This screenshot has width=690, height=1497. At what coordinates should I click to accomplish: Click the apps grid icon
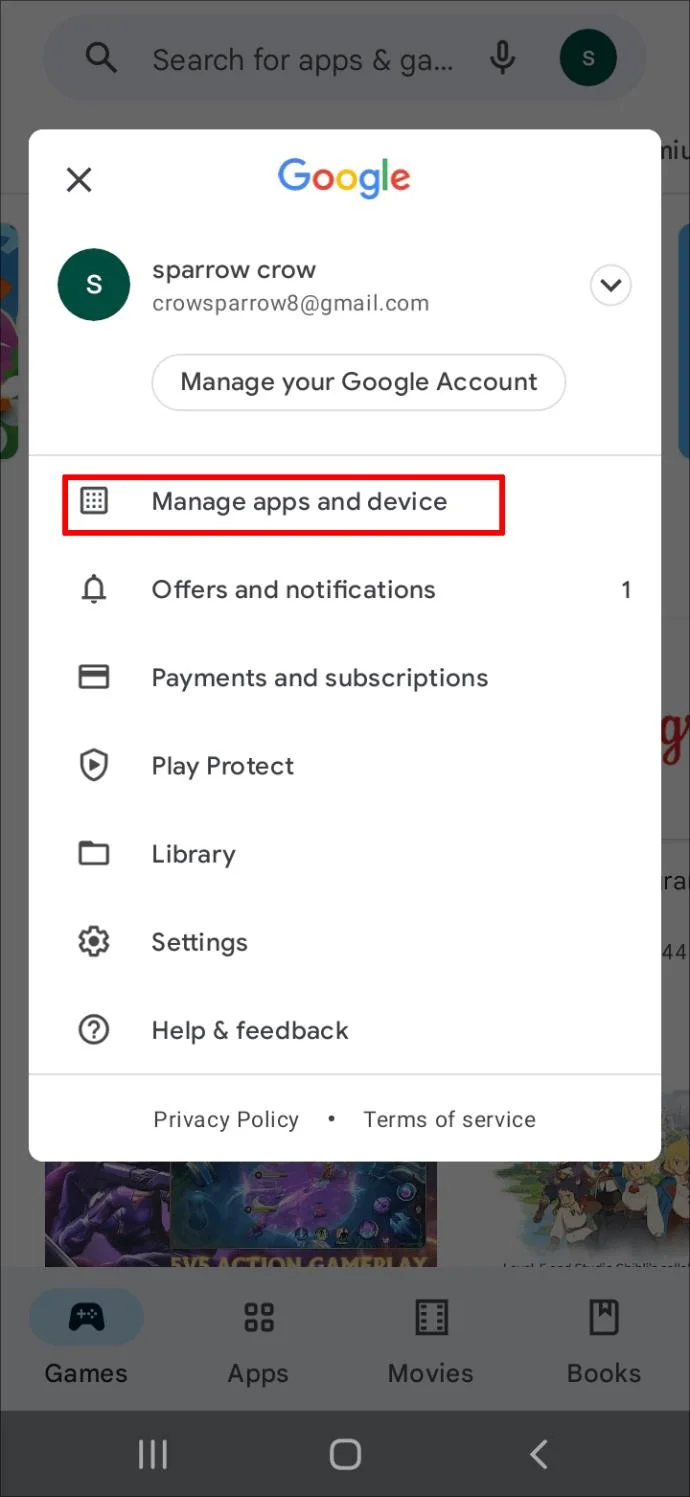pyautogui.click(x=94, y=501)
